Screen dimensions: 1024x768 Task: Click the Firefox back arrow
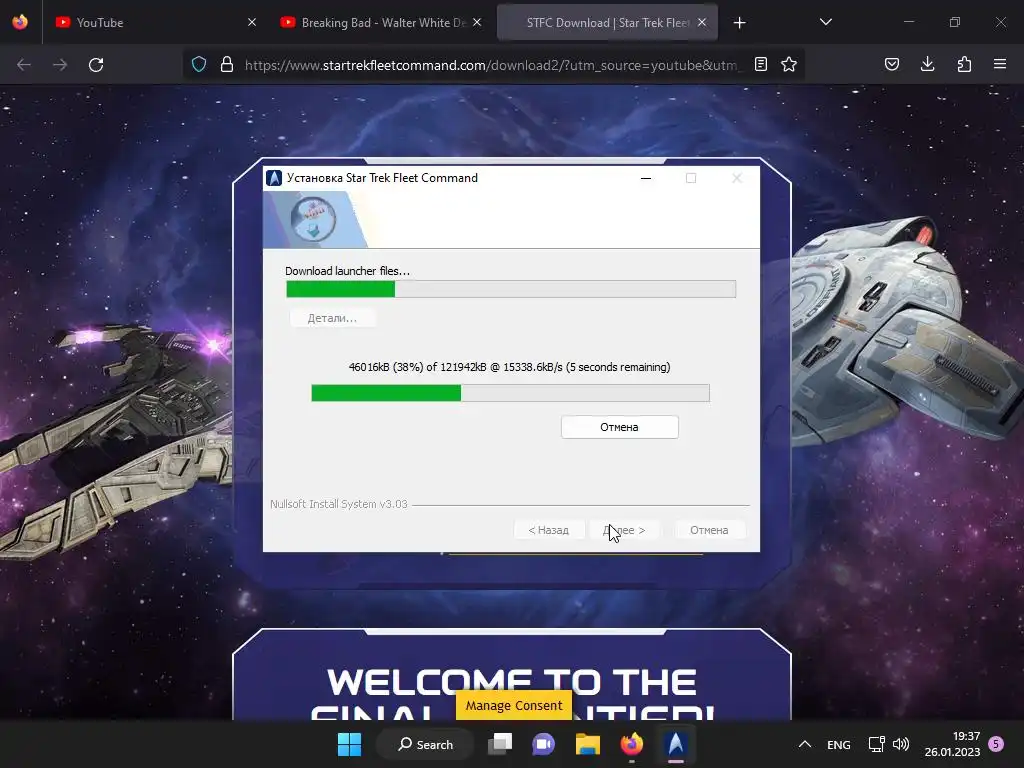[x=24, y=65]
